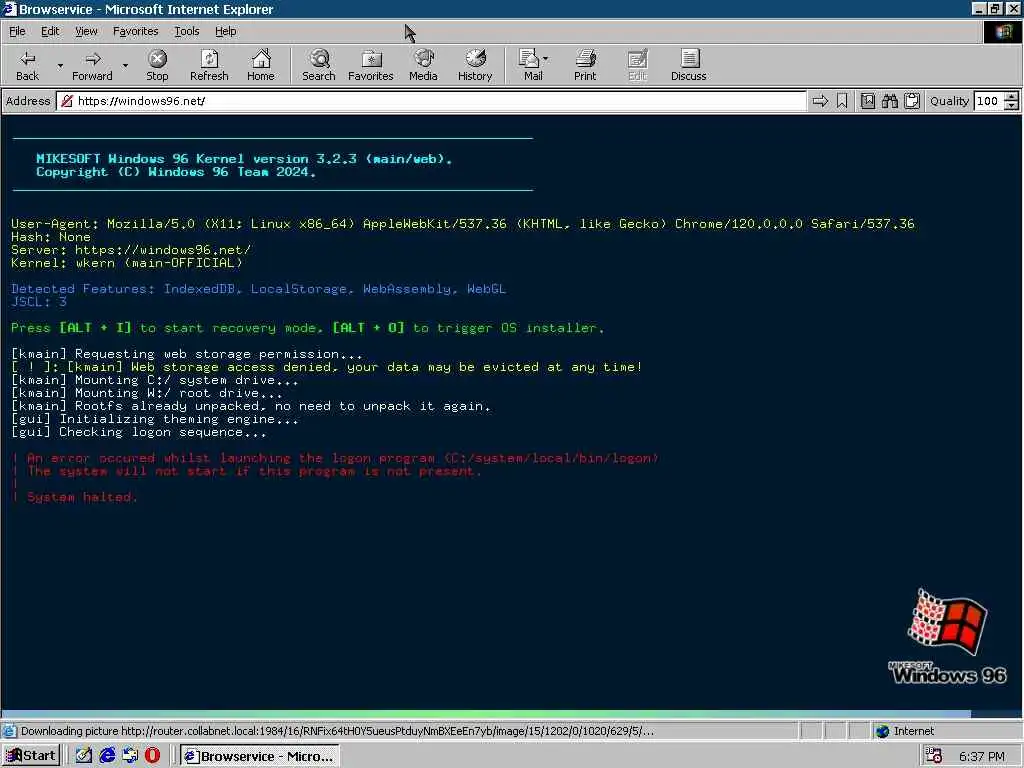The width and height of the screenshot is (1024, 768).
Task: Open the Forward history dropdown arrow
Action: [x=125, y=65]
